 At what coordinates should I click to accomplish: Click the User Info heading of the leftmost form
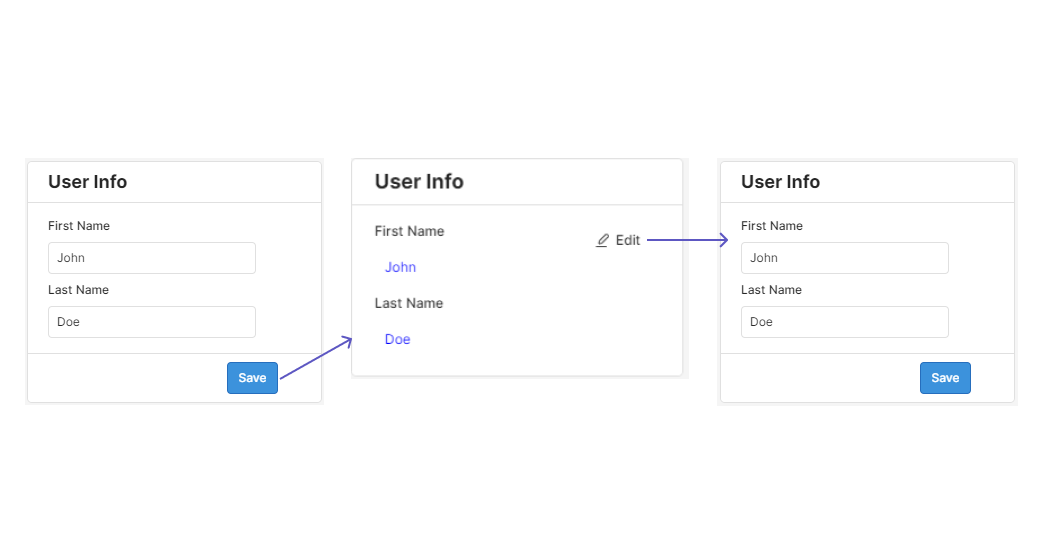pyautogui.click(x=88, y=182)
